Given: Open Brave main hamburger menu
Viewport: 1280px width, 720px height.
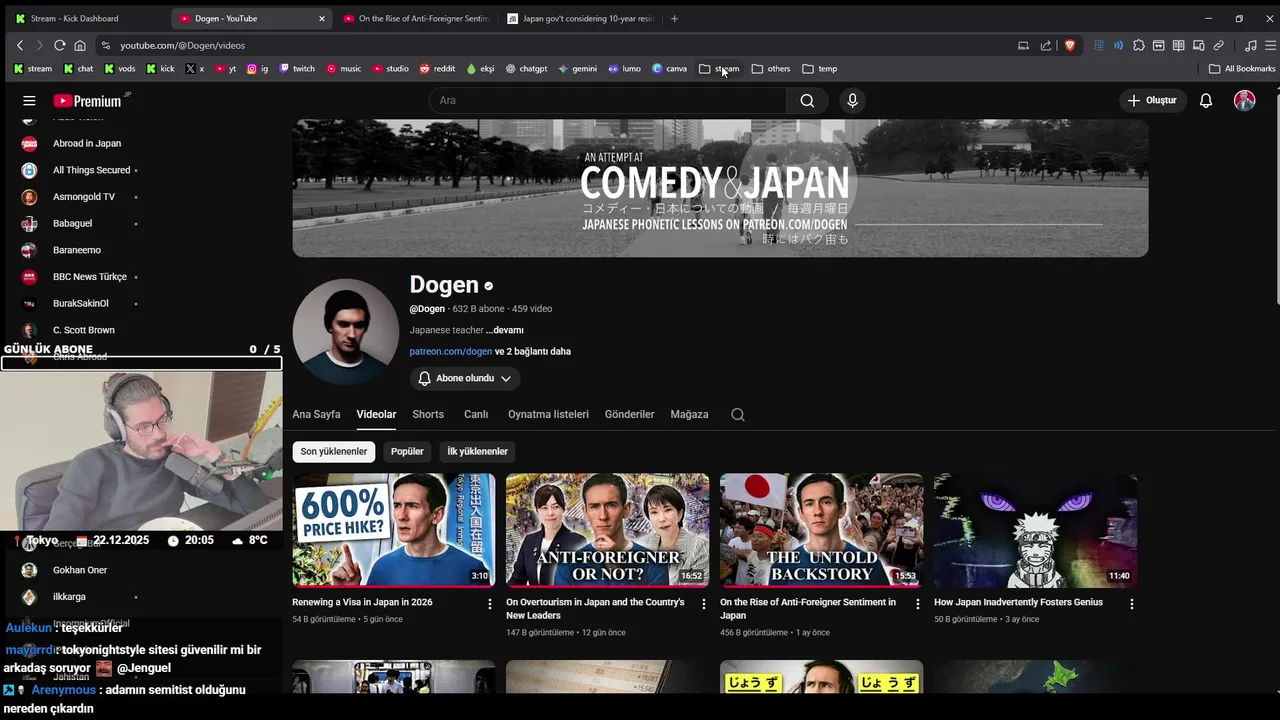Looking at the screenshot, I should pyautogui.click(x=1271, y=45).
